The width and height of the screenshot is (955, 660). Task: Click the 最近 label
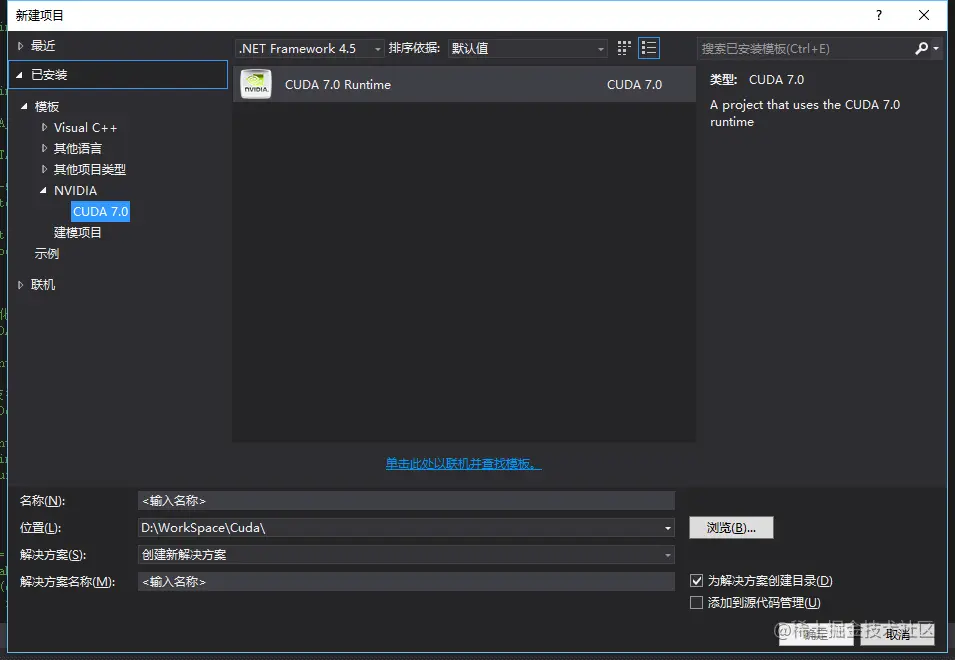[43, 46]
